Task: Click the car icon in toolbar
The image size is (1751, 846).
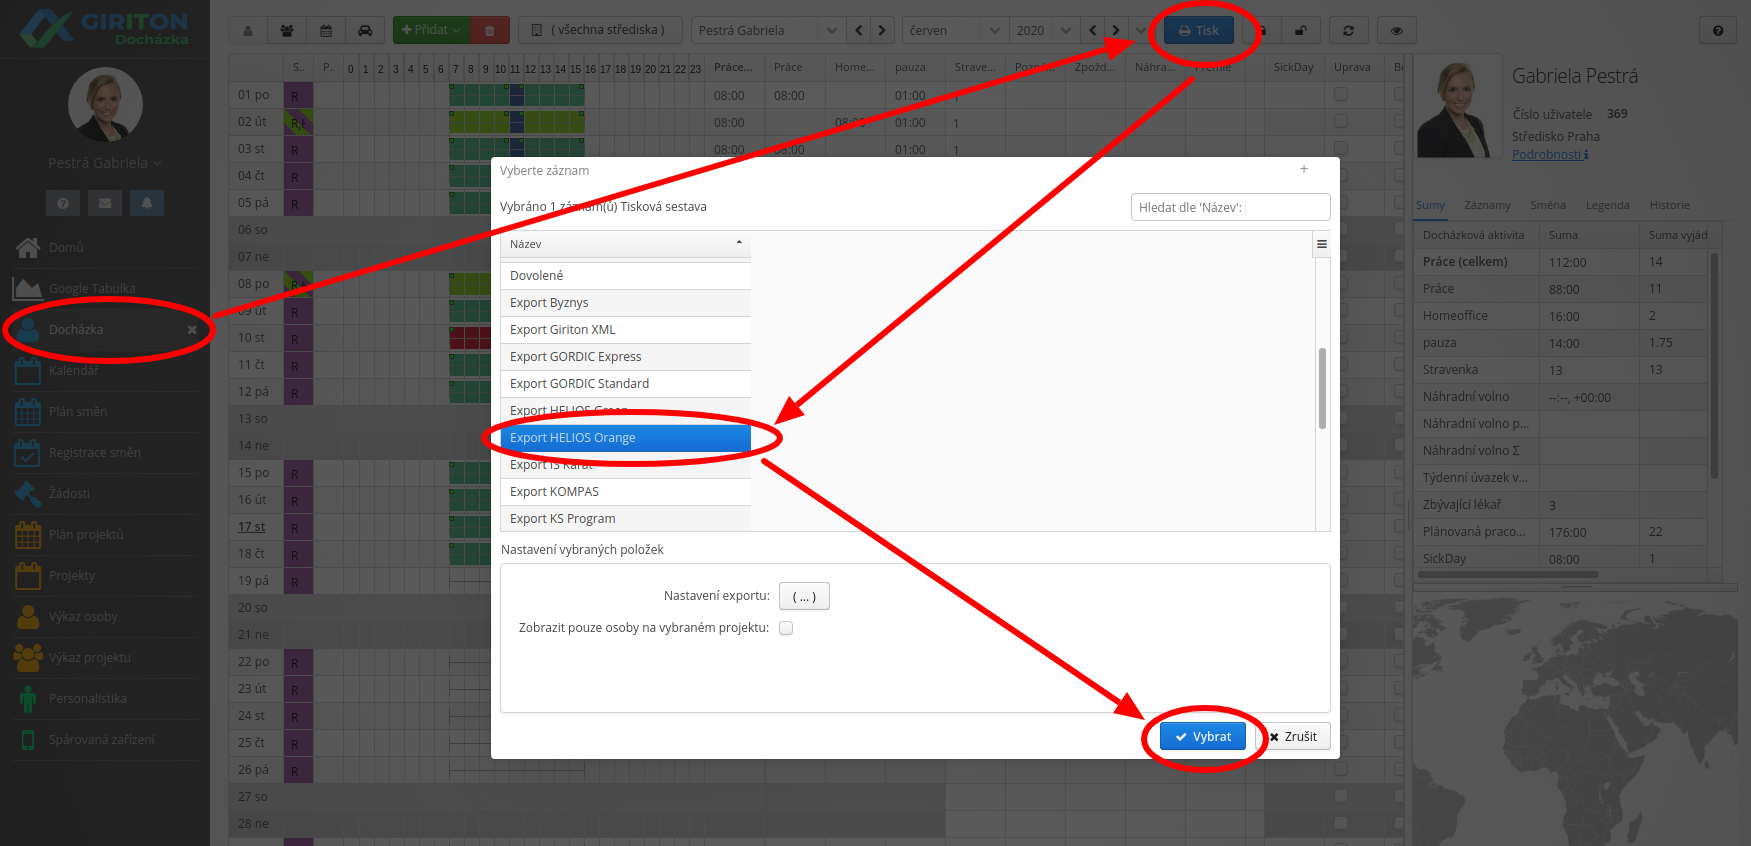Action: point(365,31)
